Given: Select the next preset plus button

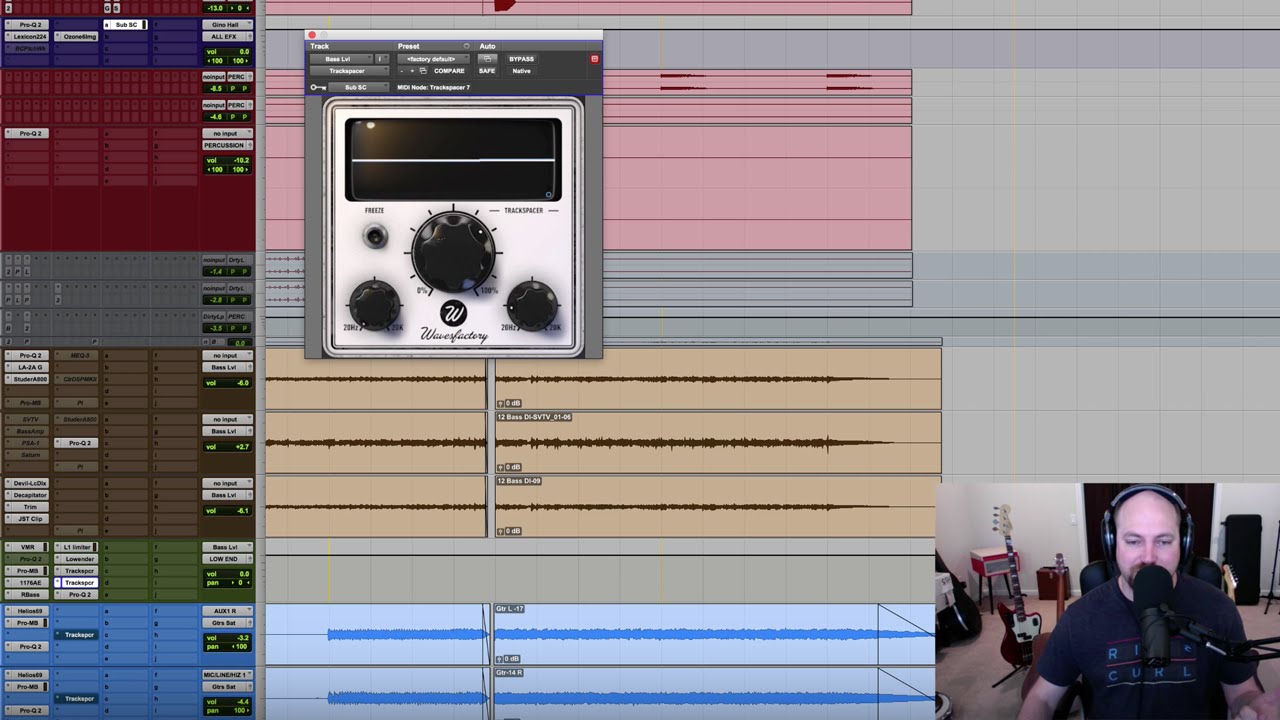Looking at the screenshot, I should tap(412, 71).
